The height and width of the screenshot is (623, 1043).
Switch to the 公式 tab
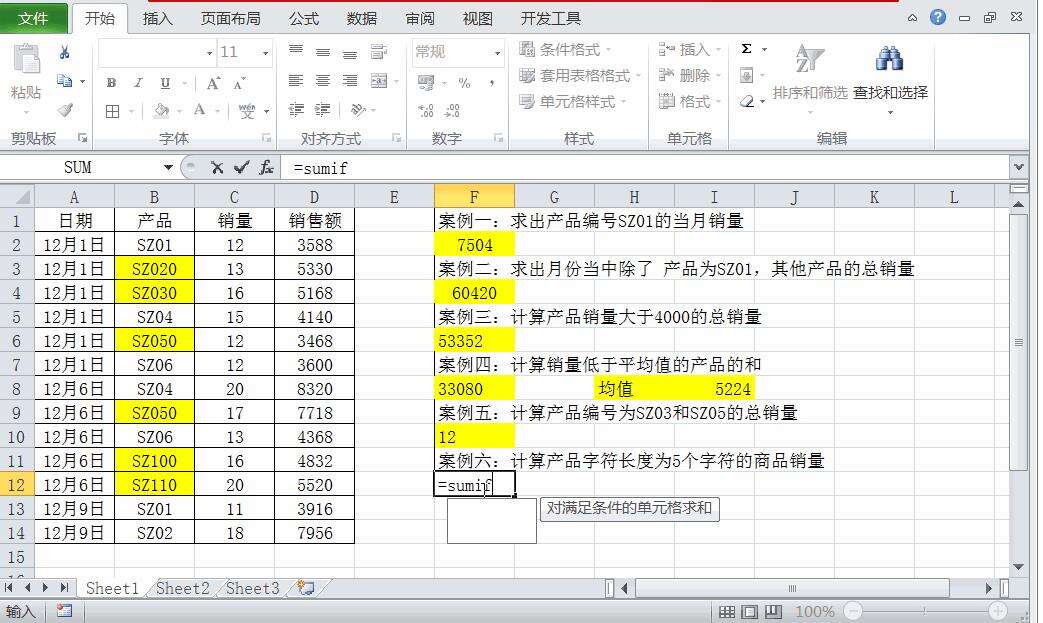click(304, 19)
